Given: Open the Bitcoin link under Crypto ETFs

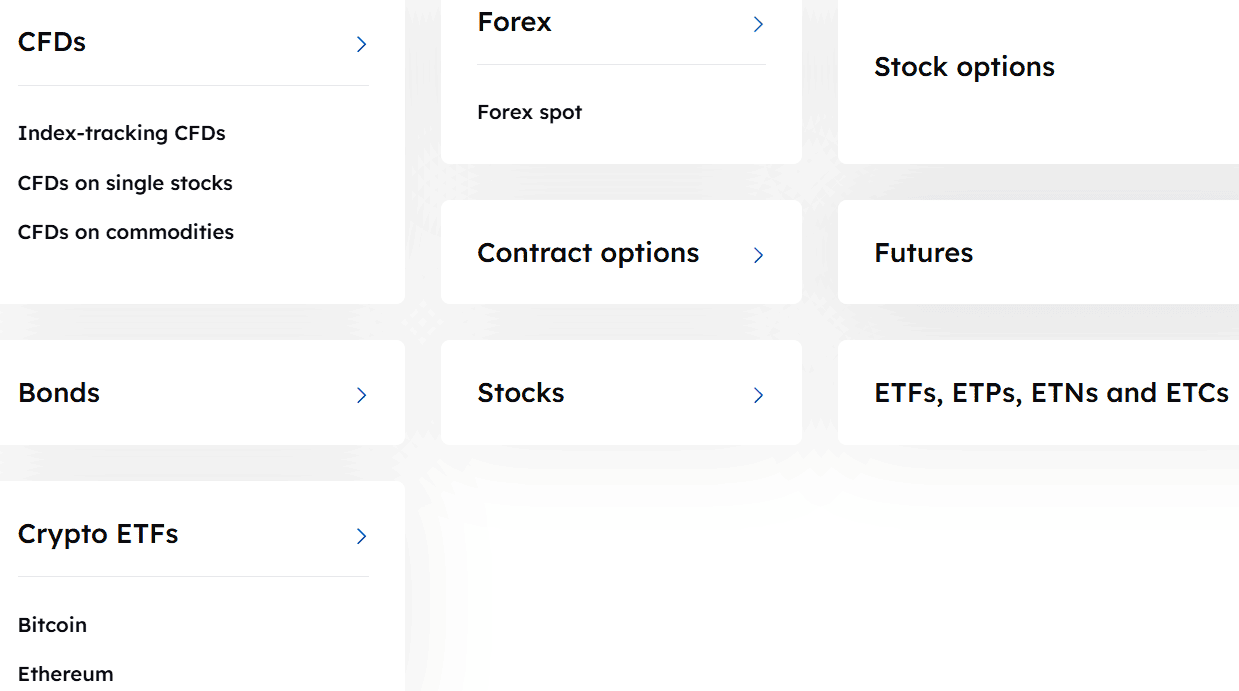Looking at the screenshot, I should coord(51,625).
